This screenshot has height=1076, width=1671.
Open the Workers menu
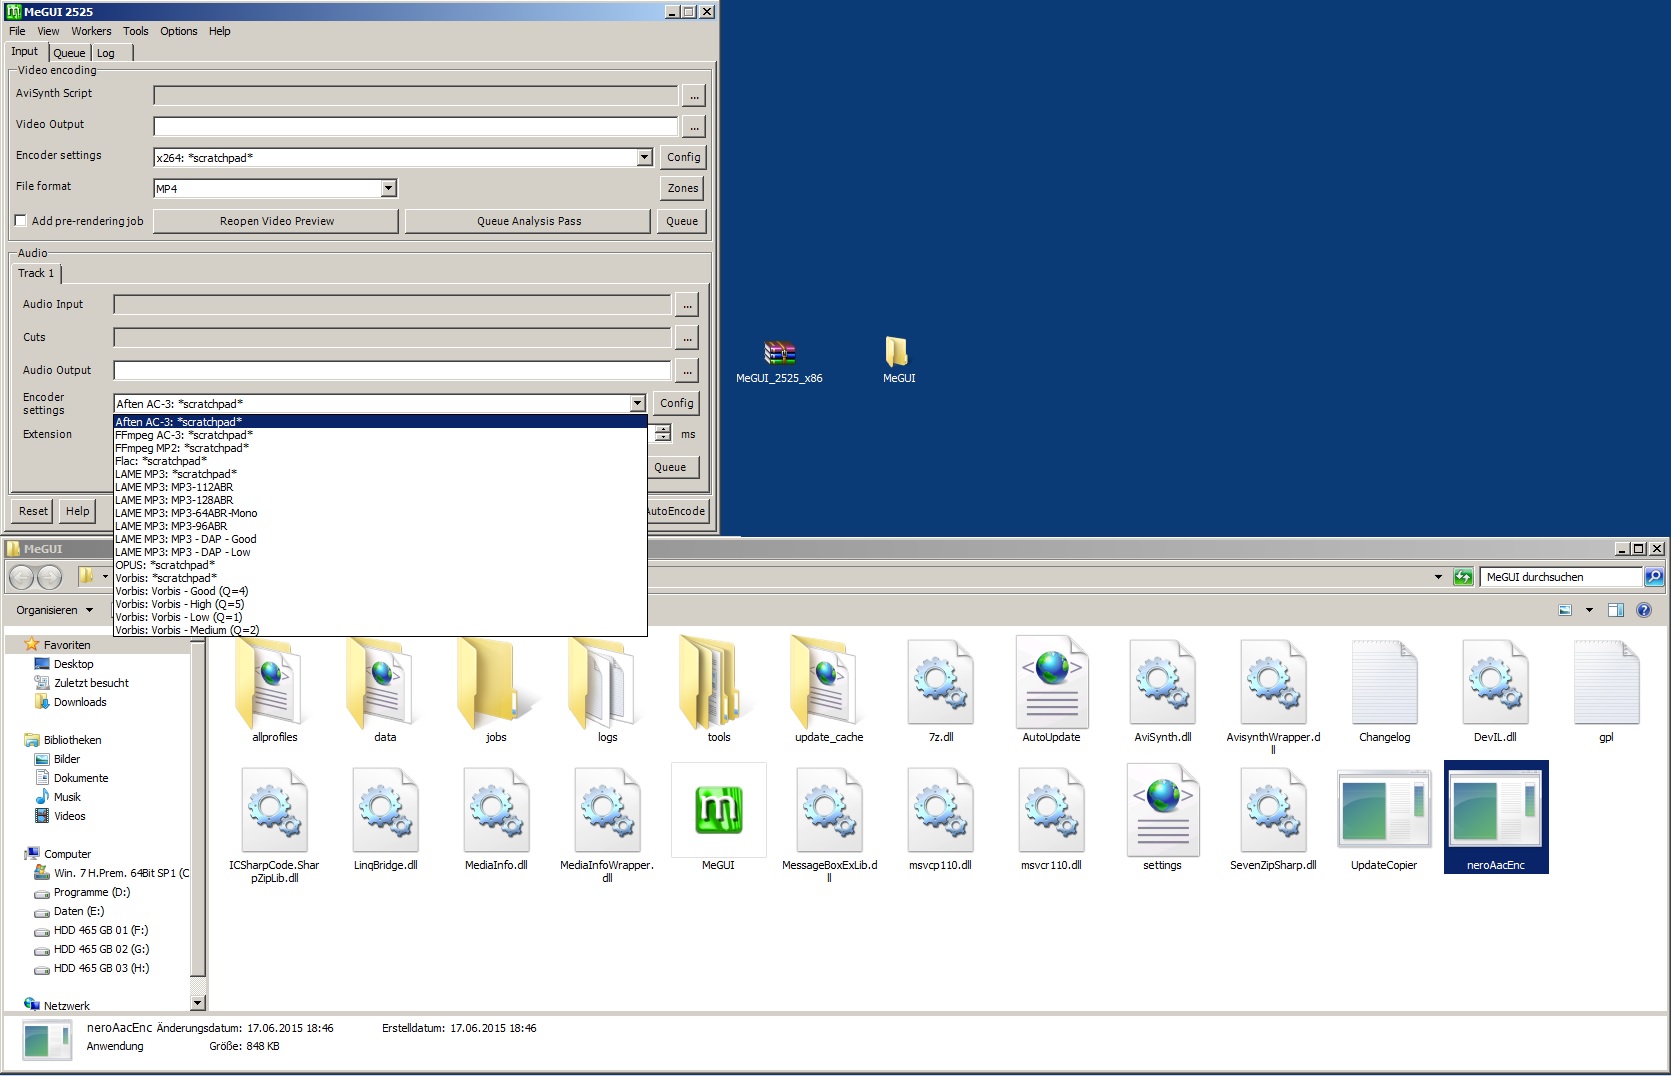(91, 31)
